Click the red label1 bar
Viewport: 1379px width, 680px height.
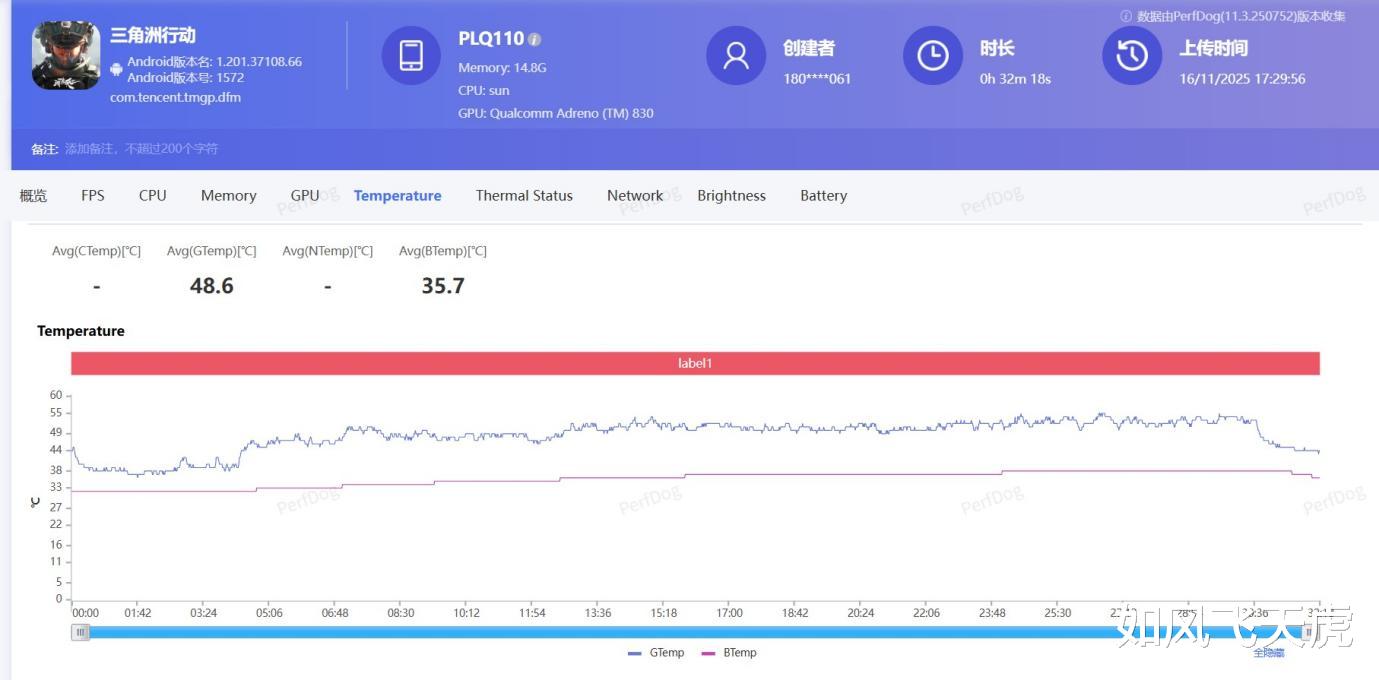695,363
